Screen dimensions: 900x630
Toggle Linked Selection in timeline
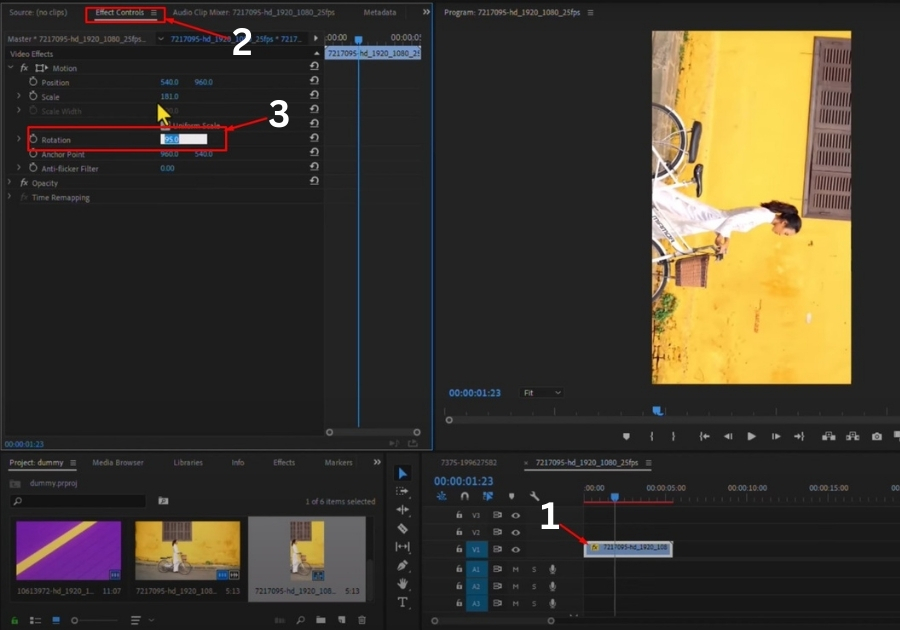487,496
